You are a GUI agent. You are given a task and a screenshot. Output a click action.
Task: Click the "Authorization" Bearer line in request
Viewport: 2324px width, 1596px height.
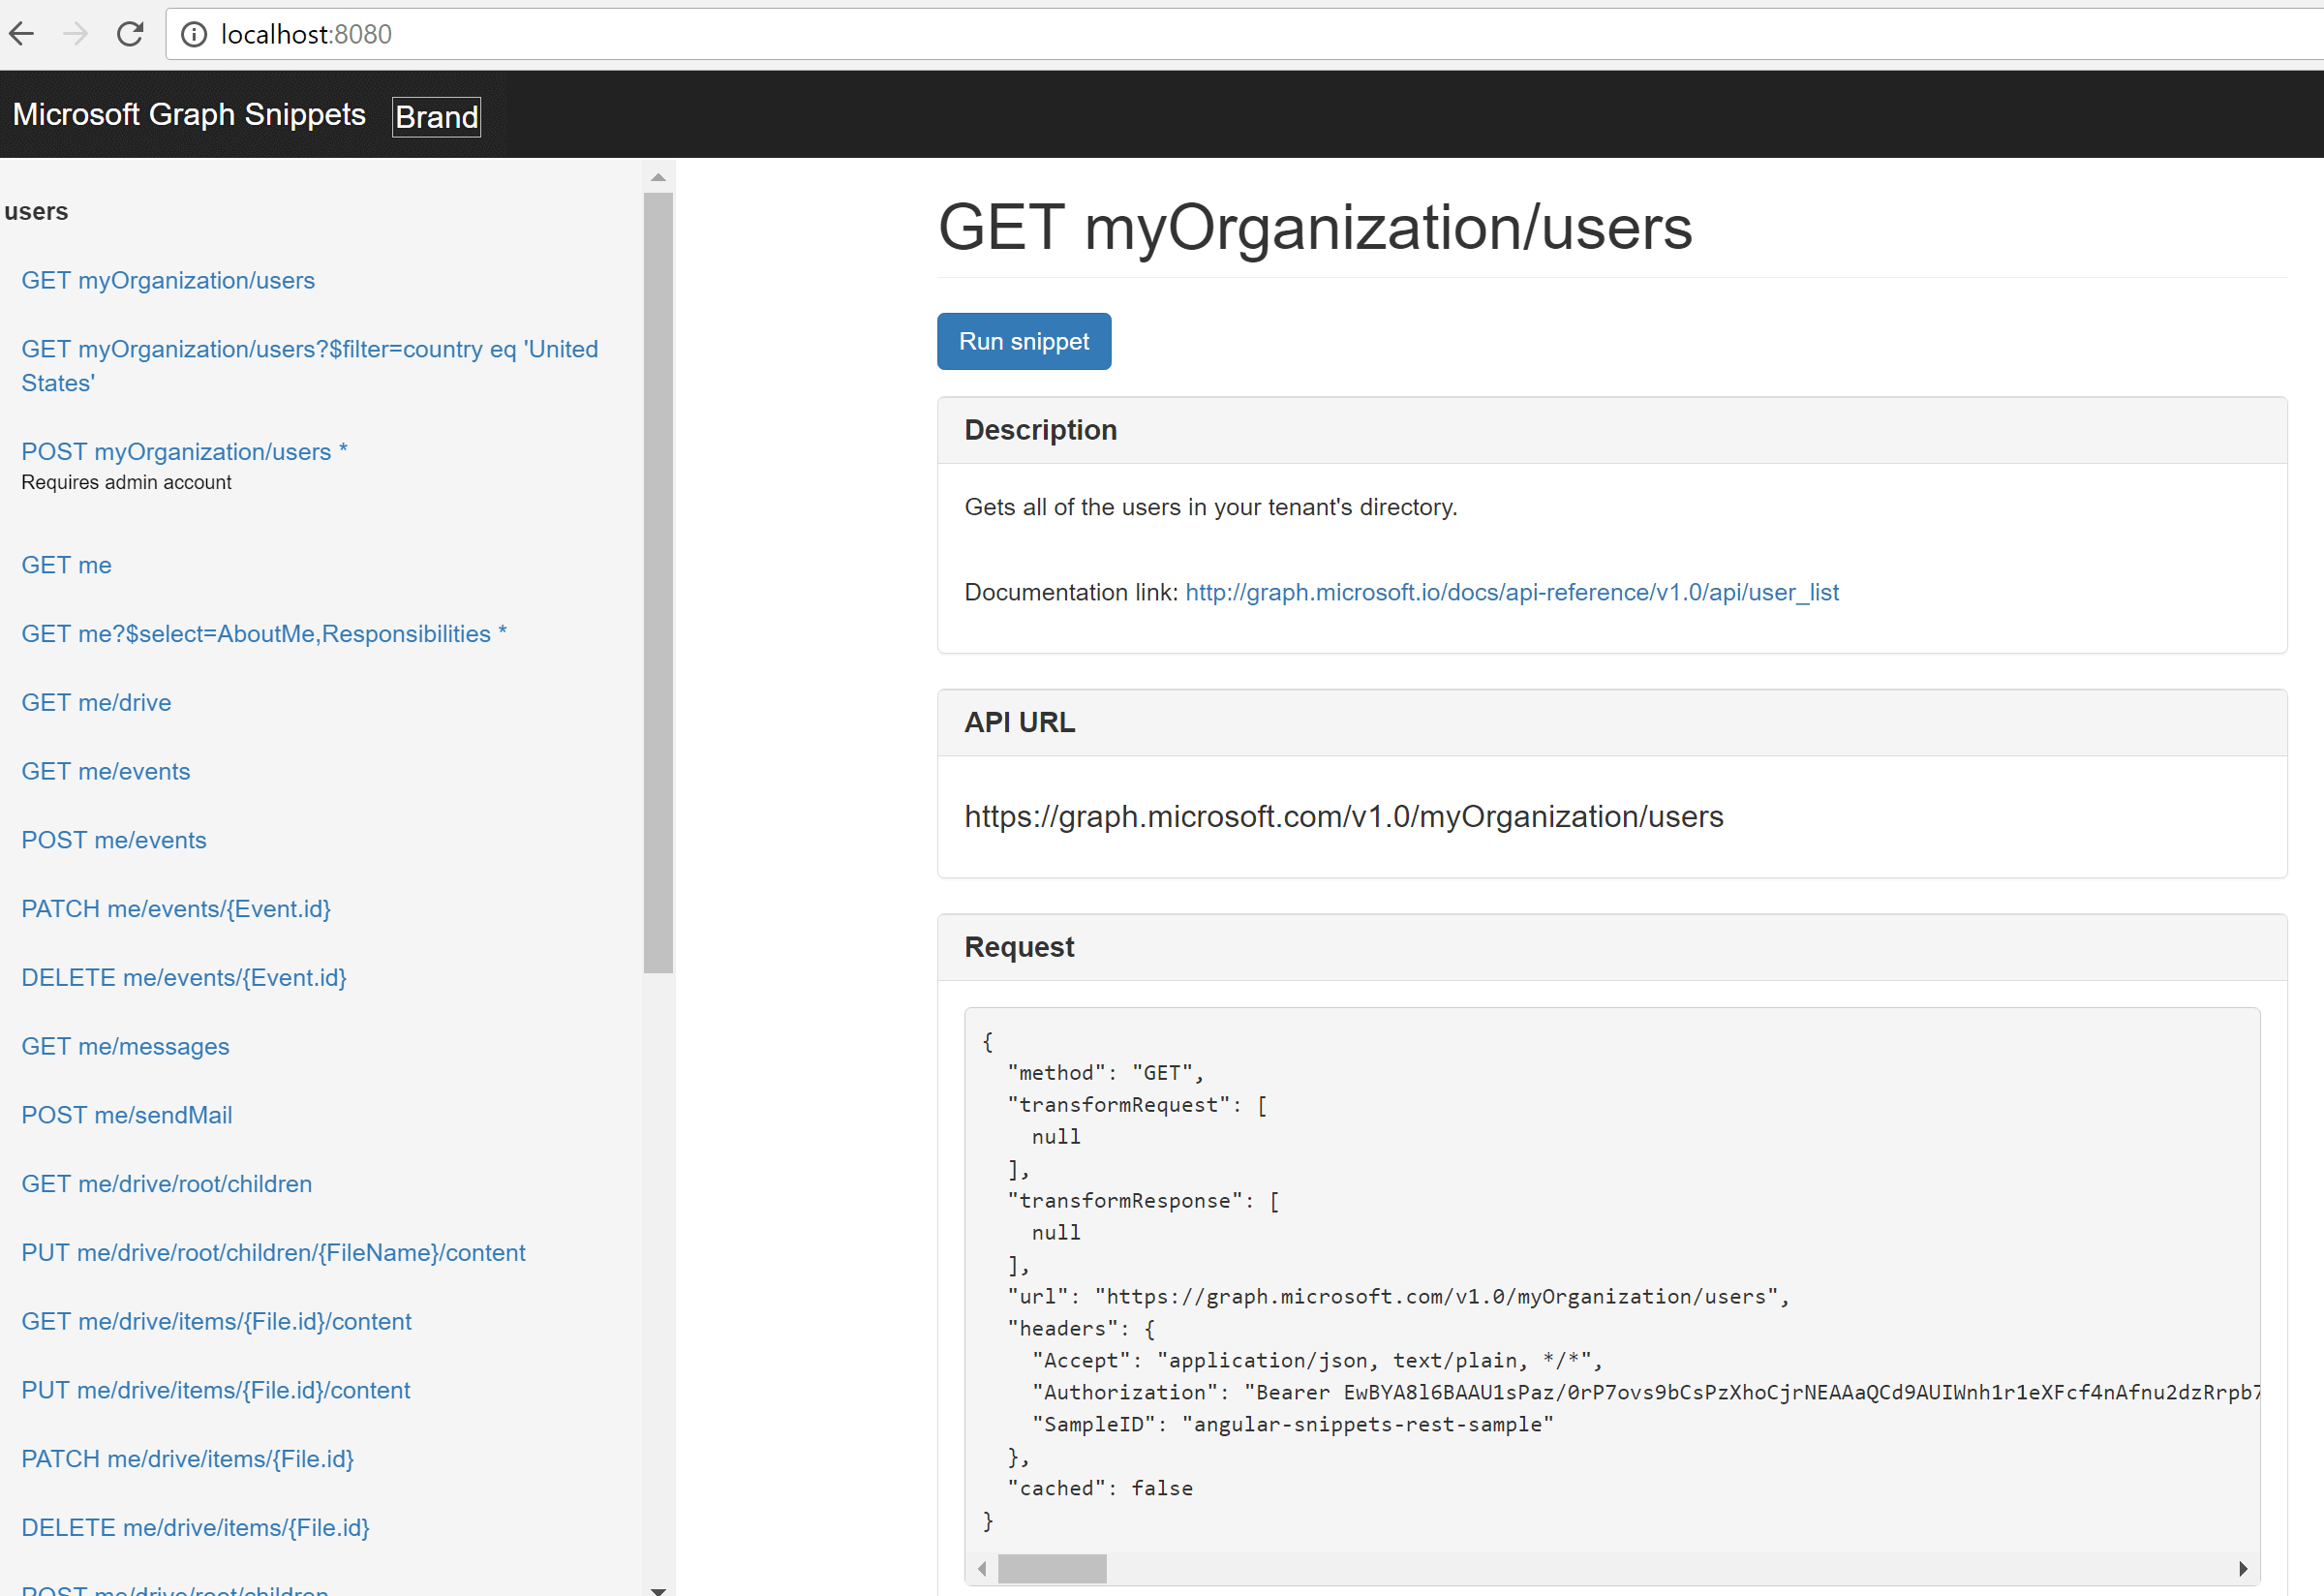(x=1646, y=1392)
